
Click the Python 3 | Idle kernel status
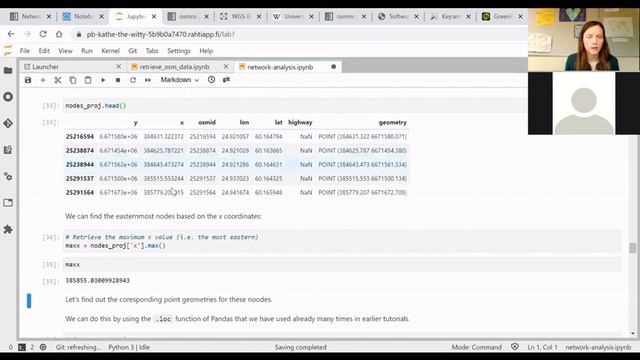click(x=129, y=347)
